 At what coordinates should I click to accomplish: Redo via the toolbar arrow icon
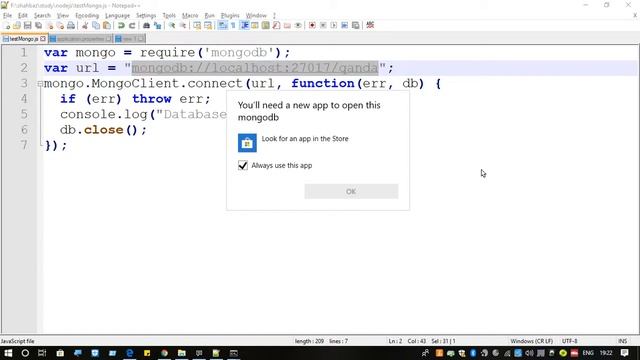coord(132,25)
